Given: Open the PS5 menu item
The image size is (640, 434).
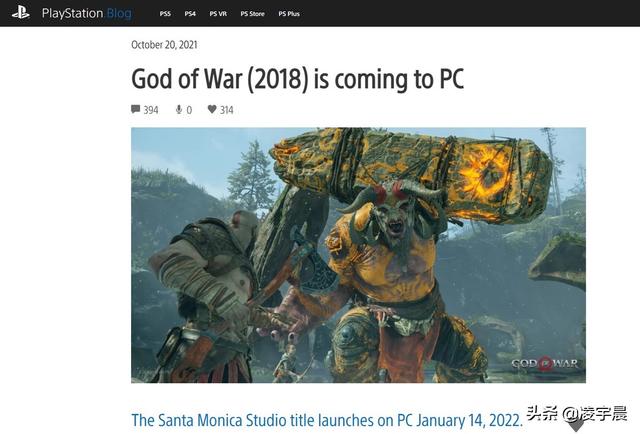Looking at the screenshot, I should tap(165, 14).
